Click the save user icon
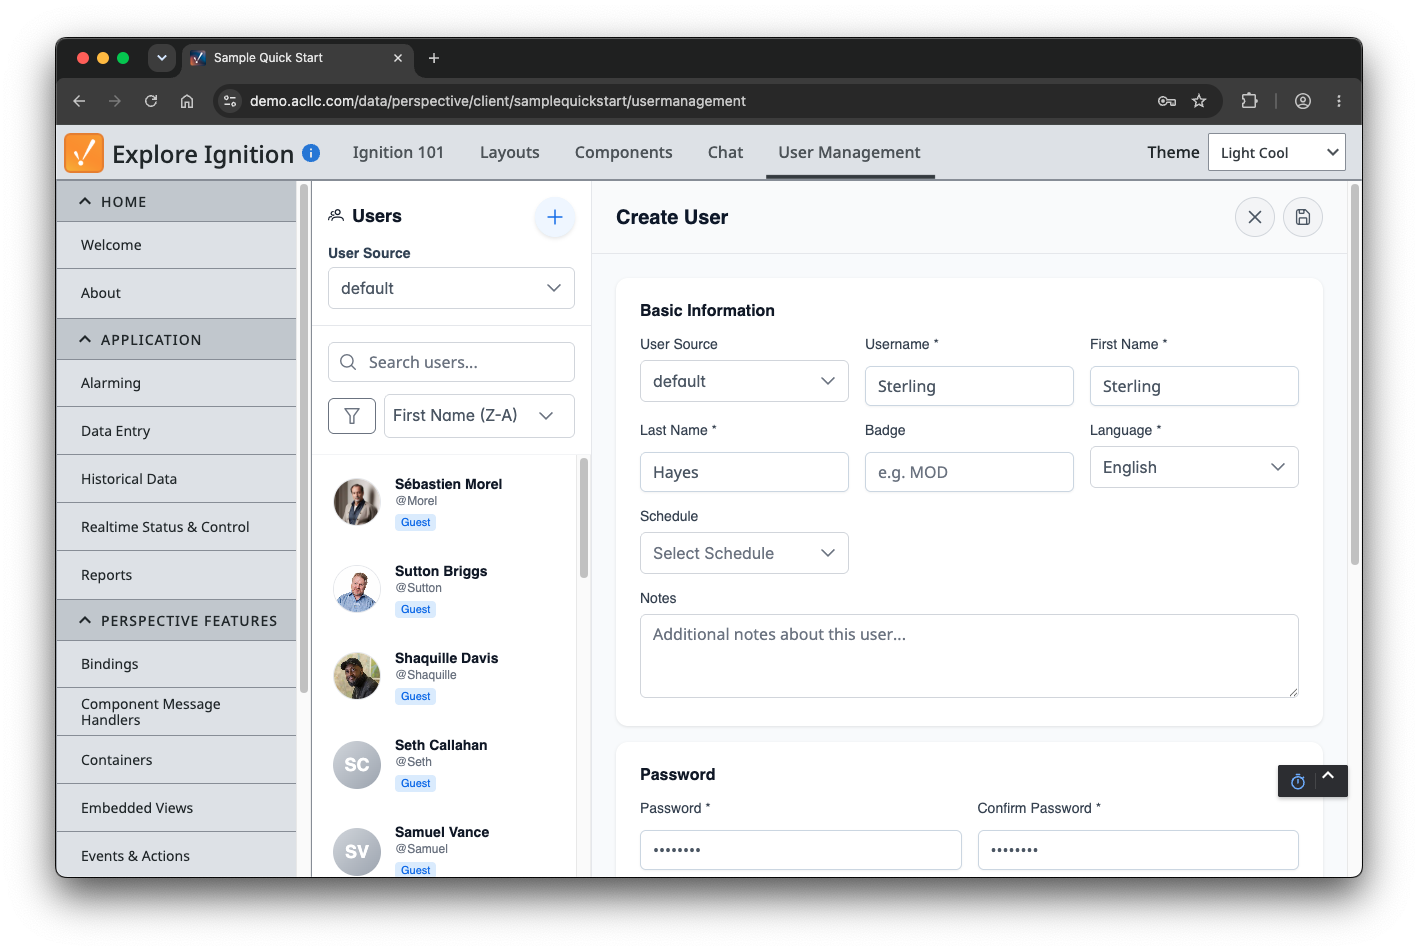 (1303, 217)
